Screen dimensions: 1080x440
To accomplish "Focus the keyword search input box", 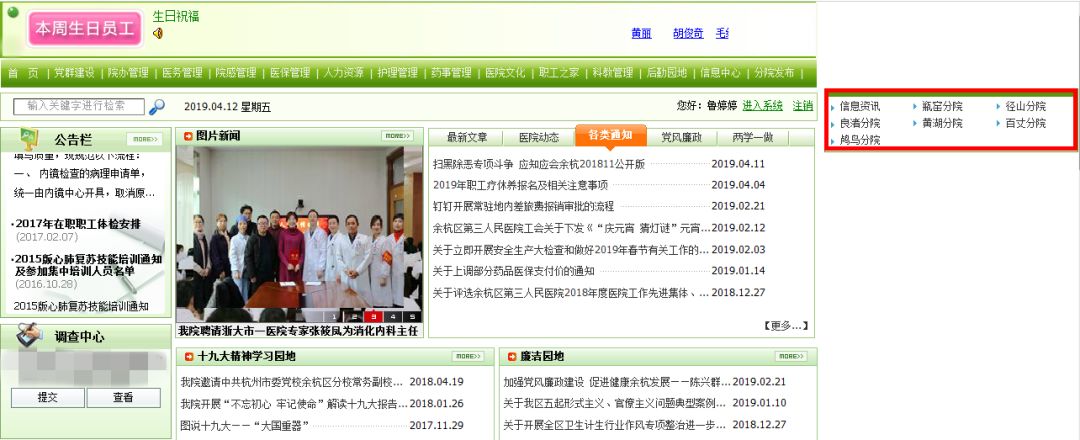I will pyautogui.click(x=79, y=106).
